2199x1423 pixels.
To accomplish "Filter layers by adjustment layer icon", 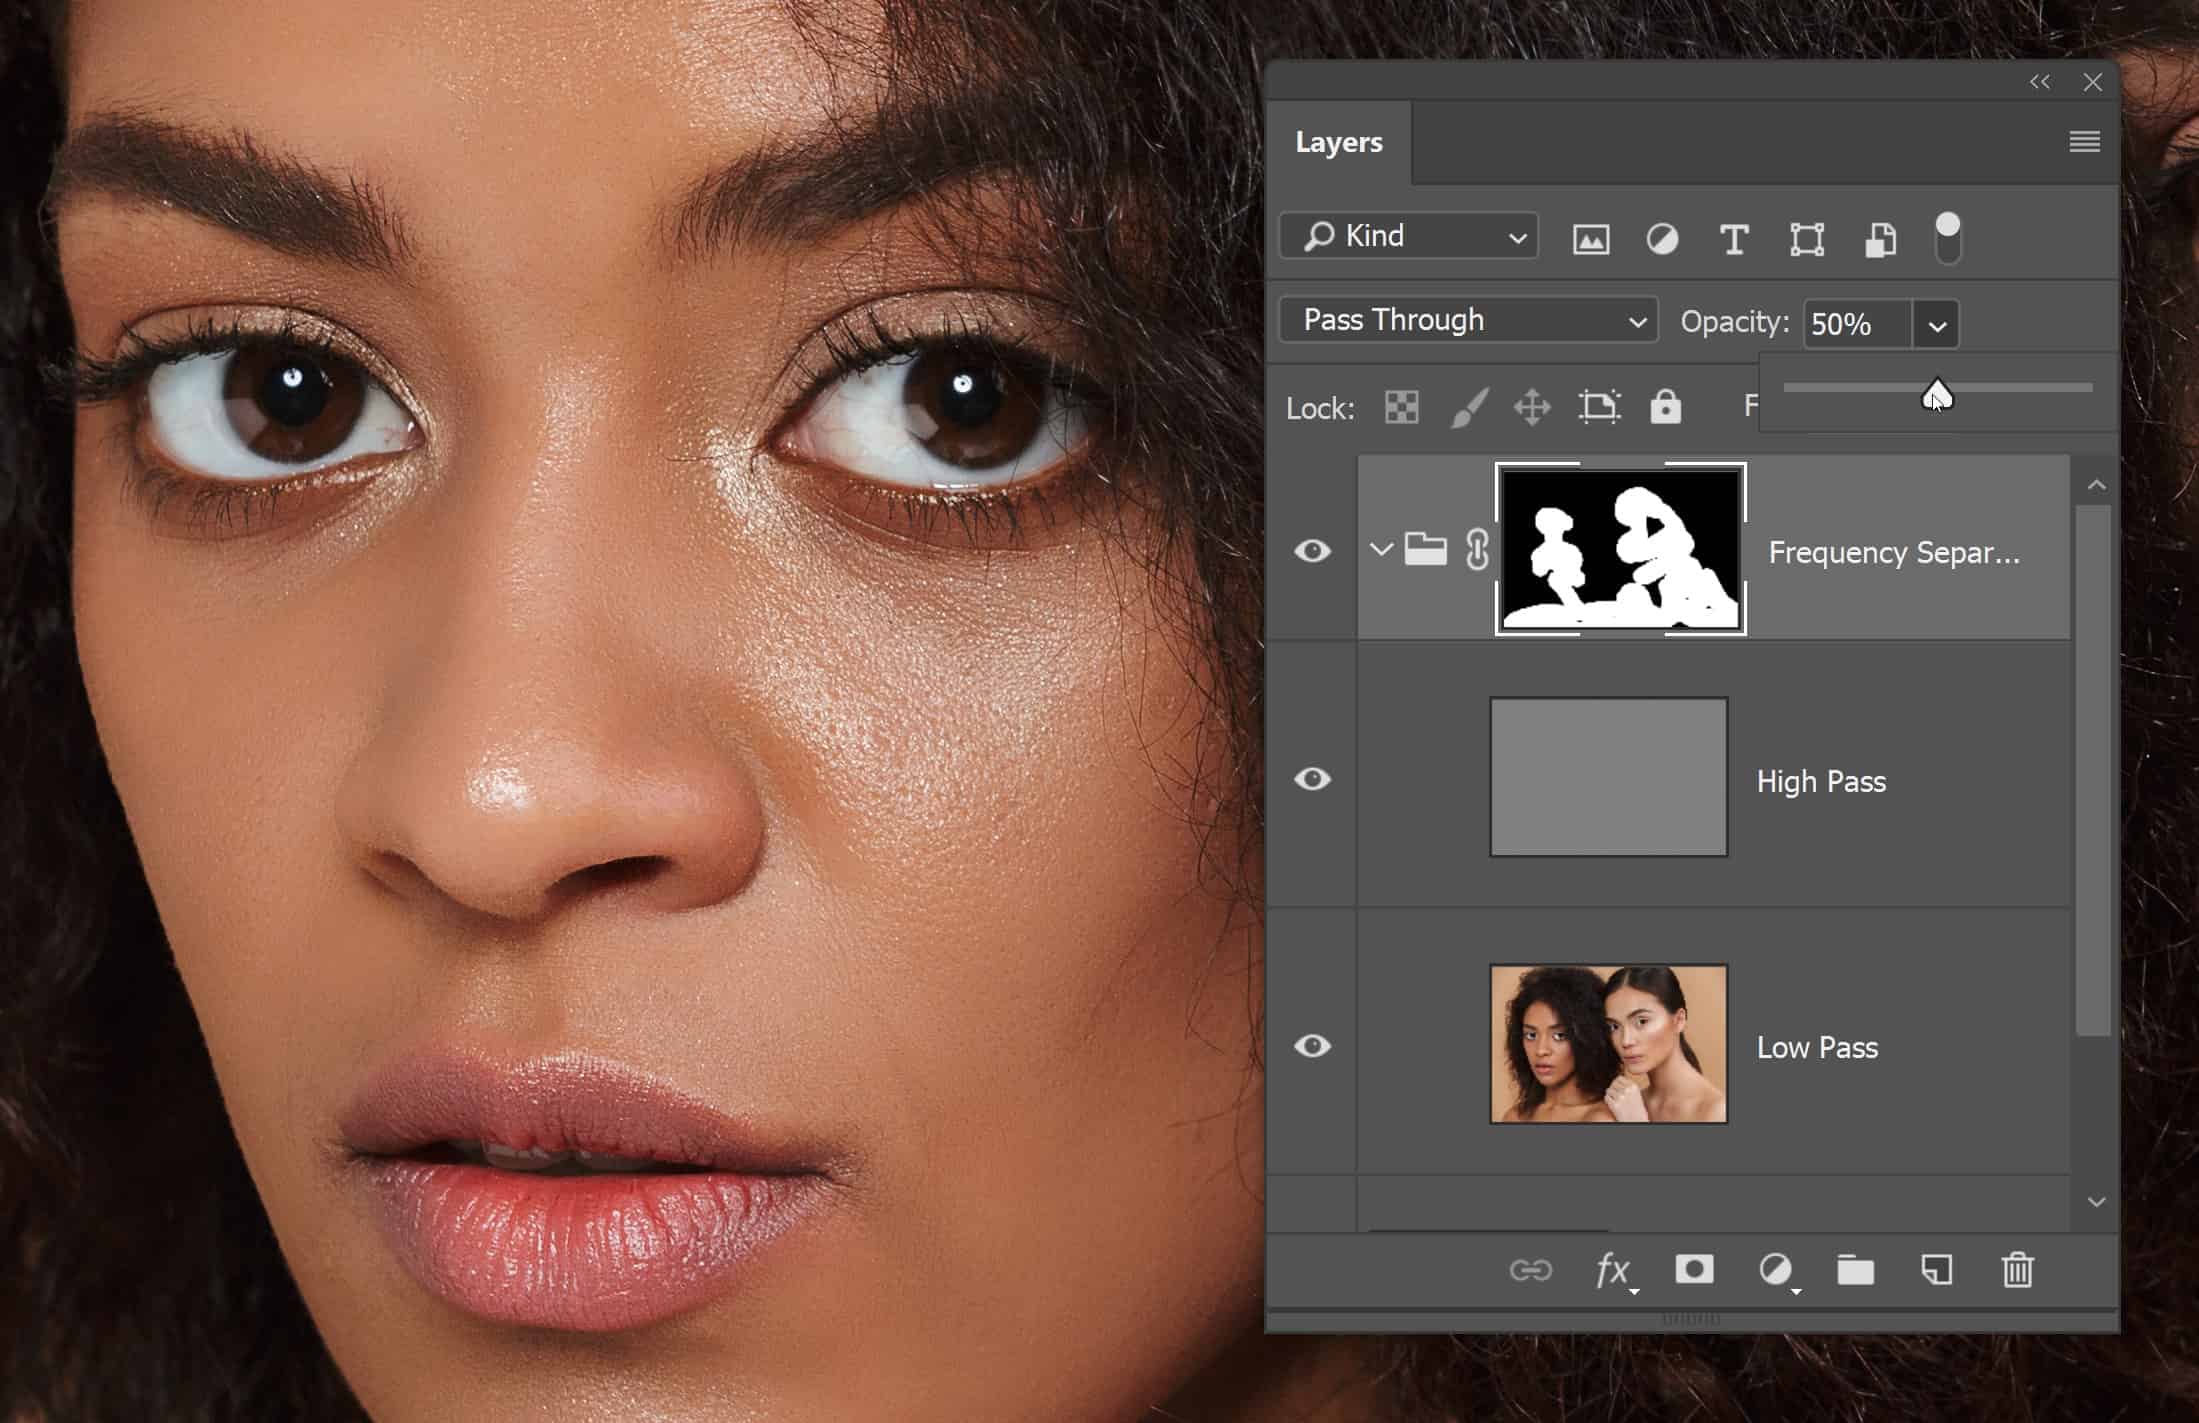I will (x=1662, y=240).
